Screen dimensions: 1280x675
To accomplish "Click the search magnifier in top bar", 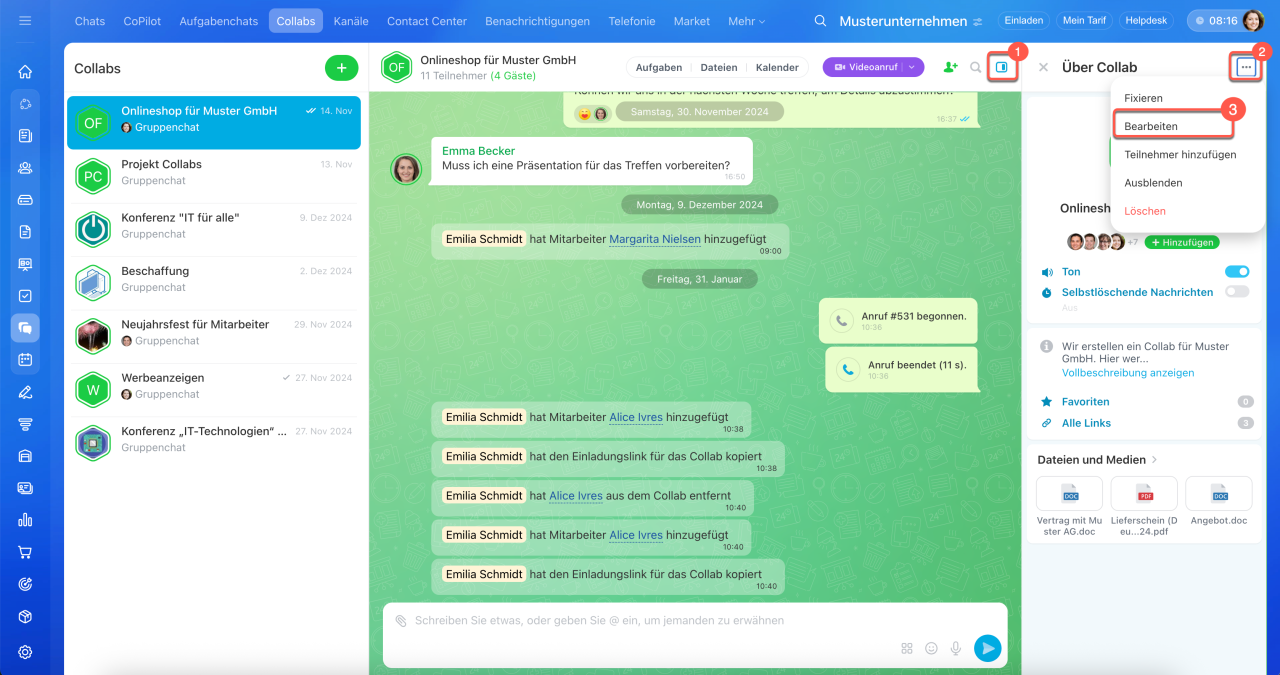I will tap(821, 21).
